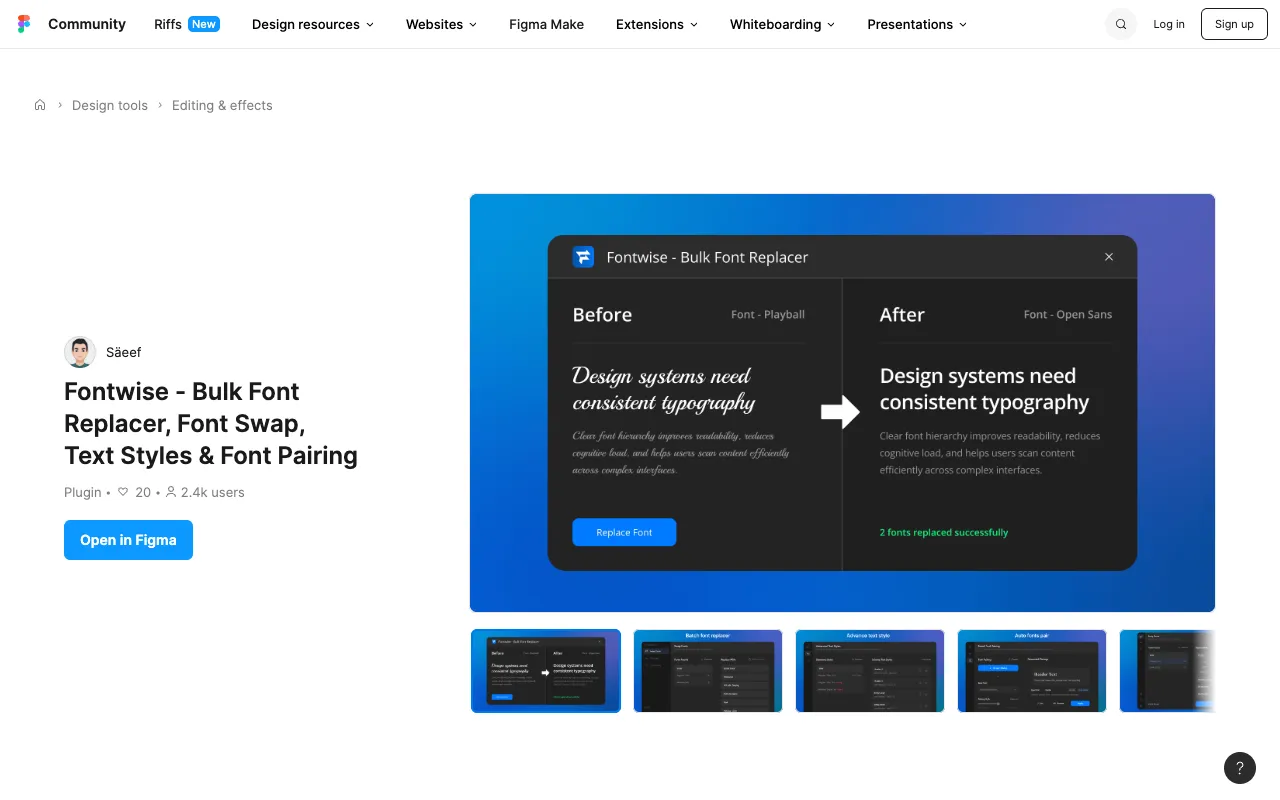The height and width of the screenshot is (800, 1280).
Task: Click Open in Figma button
Action: (128, 540)
